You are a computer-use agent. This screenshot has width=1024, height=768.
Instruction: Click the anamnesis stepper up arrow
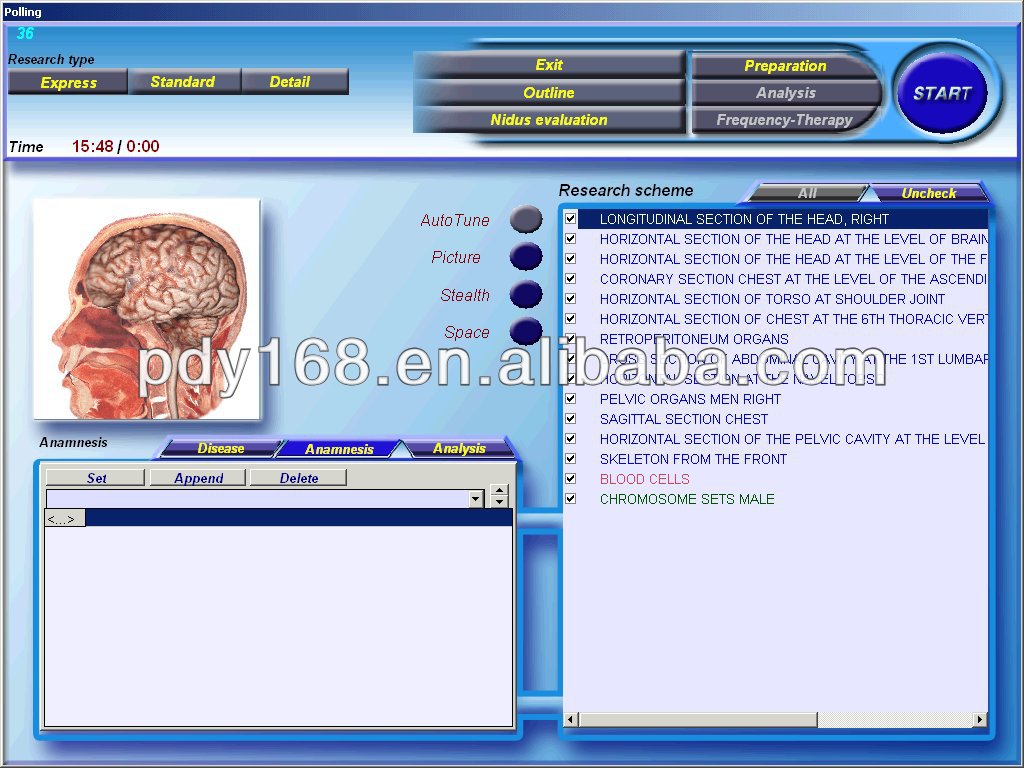point(500,491)
